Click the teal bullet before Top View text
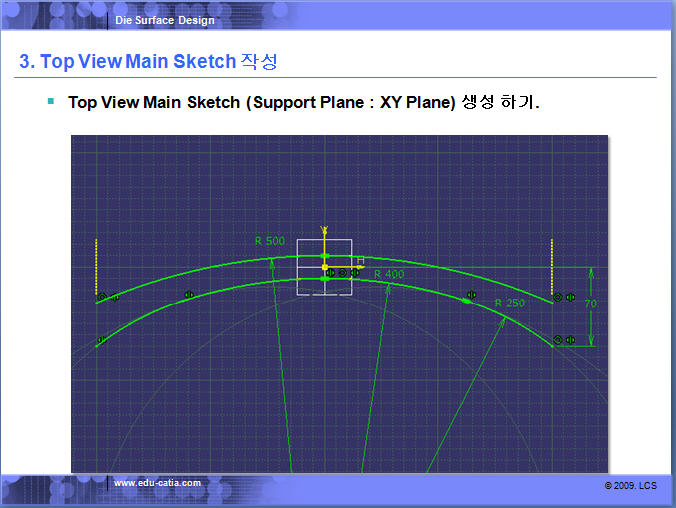The height and width of the screenshot is (508, 676). [x=51, y=101]
